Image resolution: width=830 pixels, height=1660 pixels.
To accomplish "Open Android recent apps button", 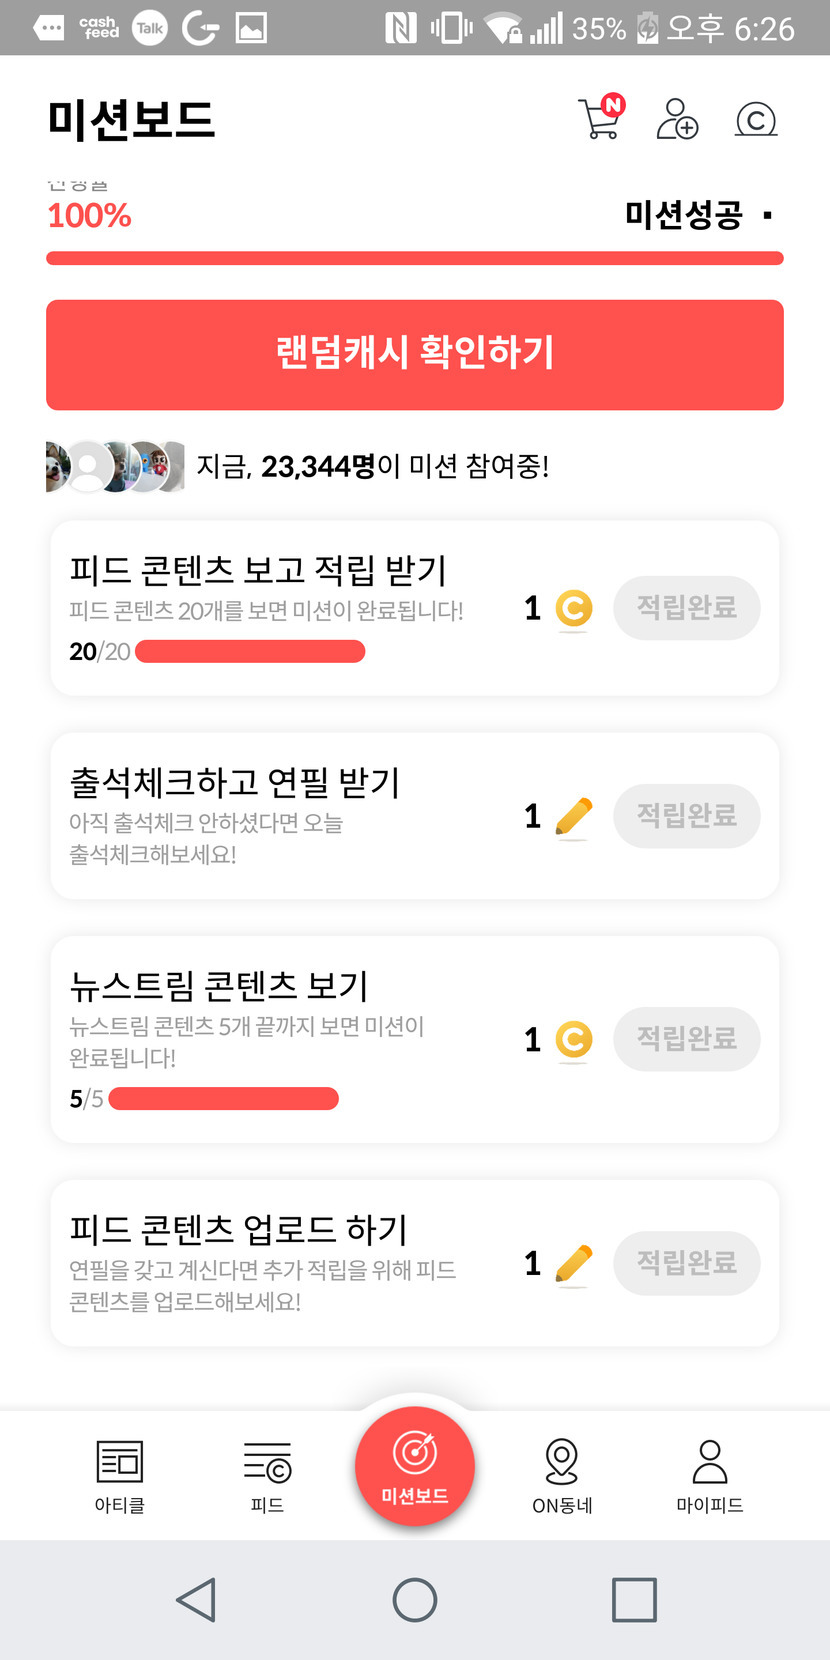I will (x=634, y=1600).
